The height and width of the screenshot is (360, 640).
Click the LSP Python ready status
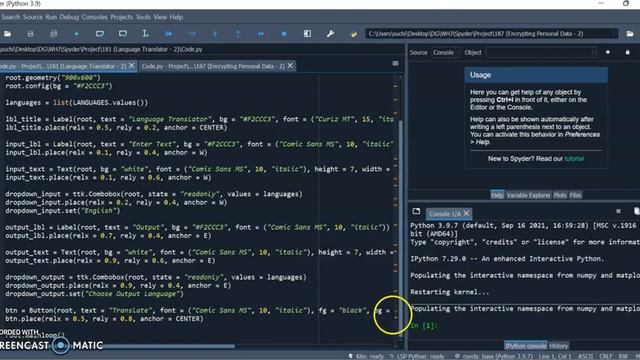click(x=417, y=356)
